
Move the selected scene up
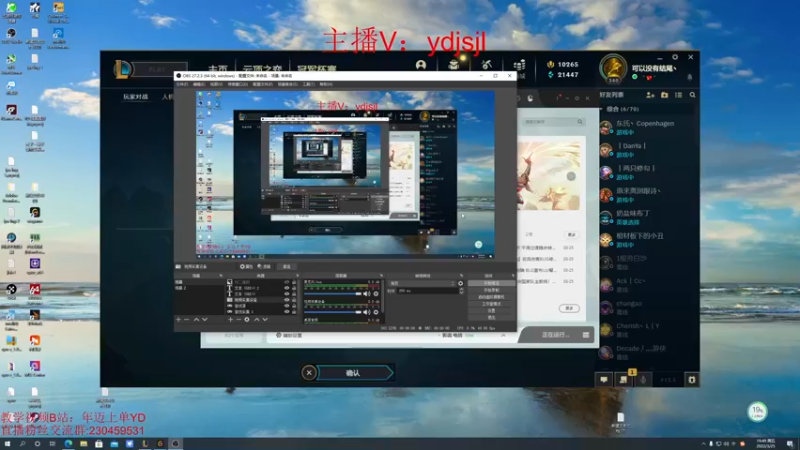point(196,319)
